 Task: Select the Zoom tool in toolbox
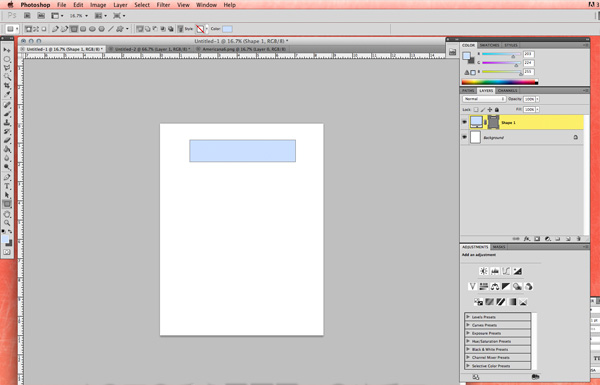click(7, 223)
